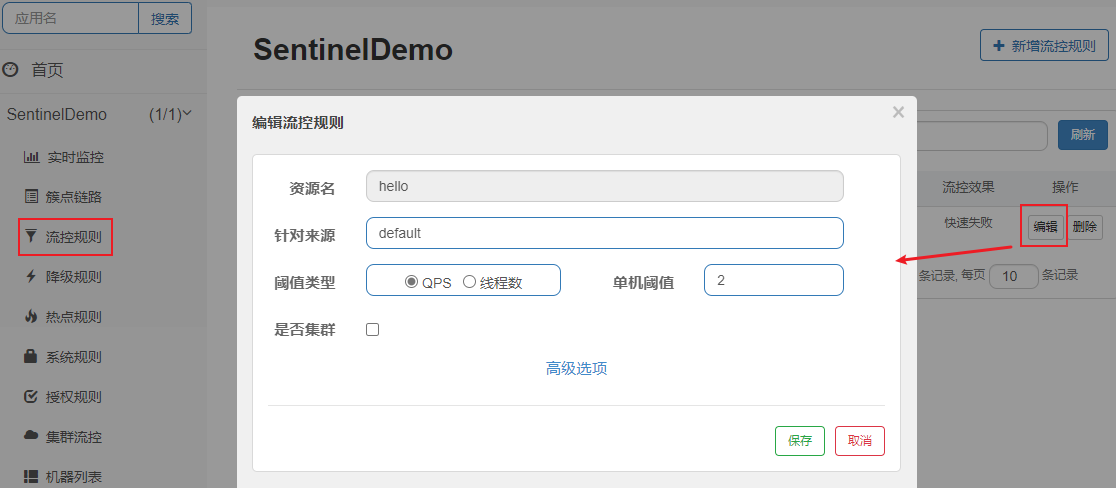Click the lock icon for 系统规则
Image resolution: width=1116 pixels, height=488 pixels.
click(x=31, y=356)
